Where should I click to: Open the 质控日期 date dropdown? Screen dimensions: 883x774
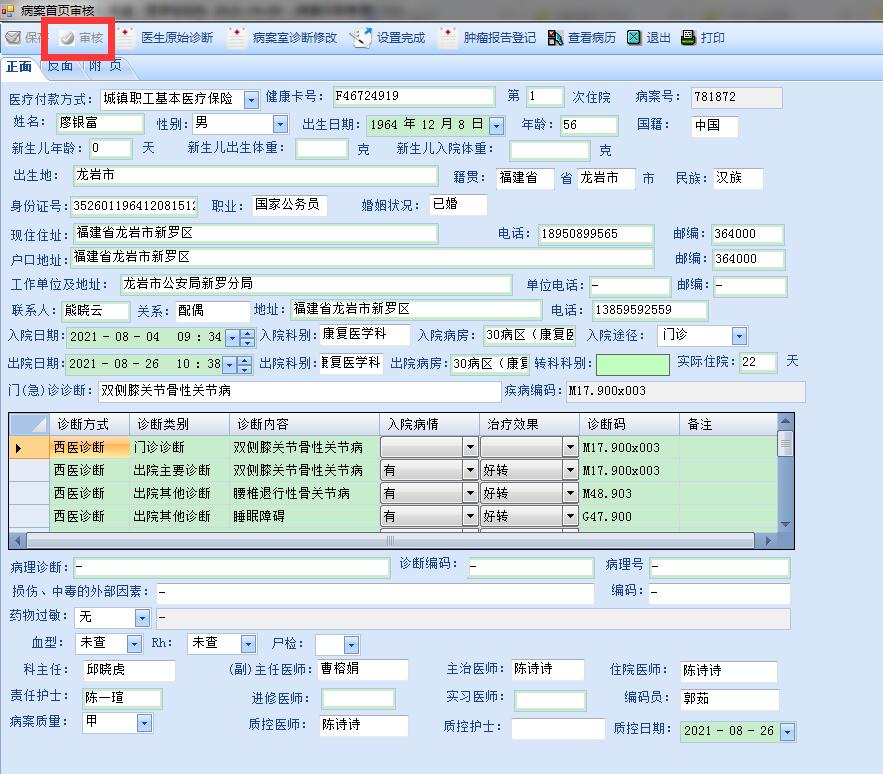coord(787,732)
